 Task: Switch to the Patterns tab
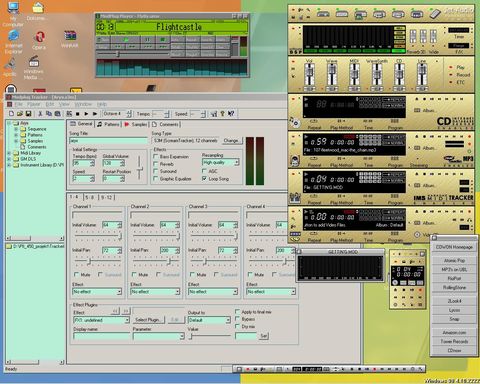pyautogui.click(x=108, y=124)
